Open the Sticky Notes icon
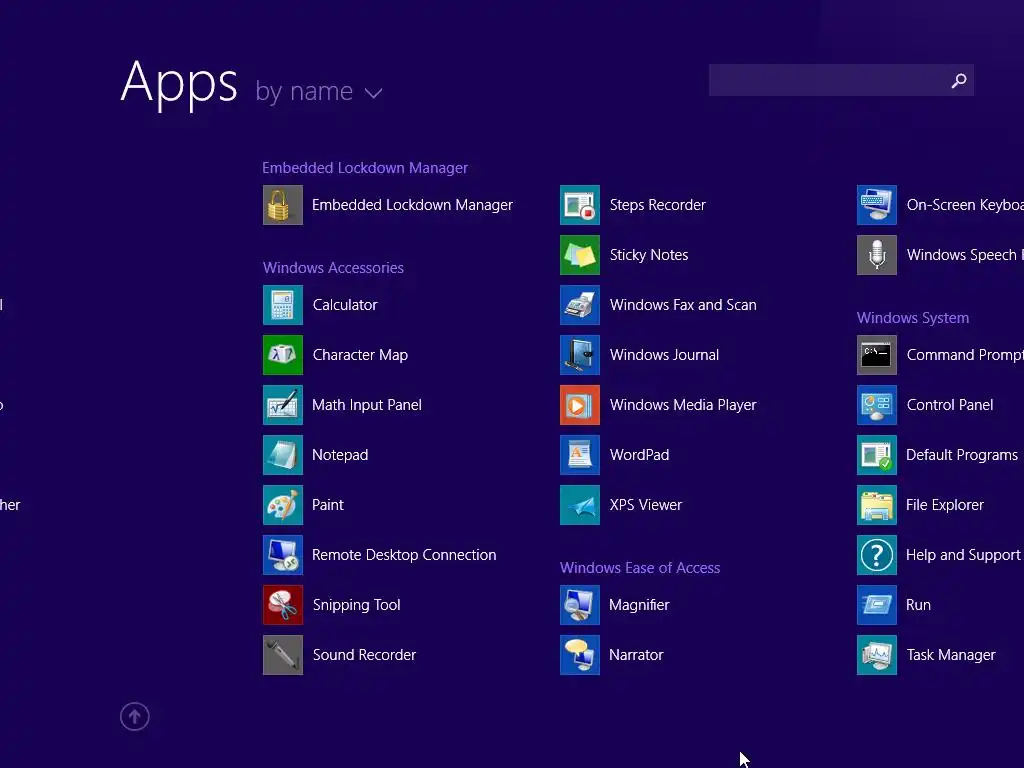 point(580,255)
